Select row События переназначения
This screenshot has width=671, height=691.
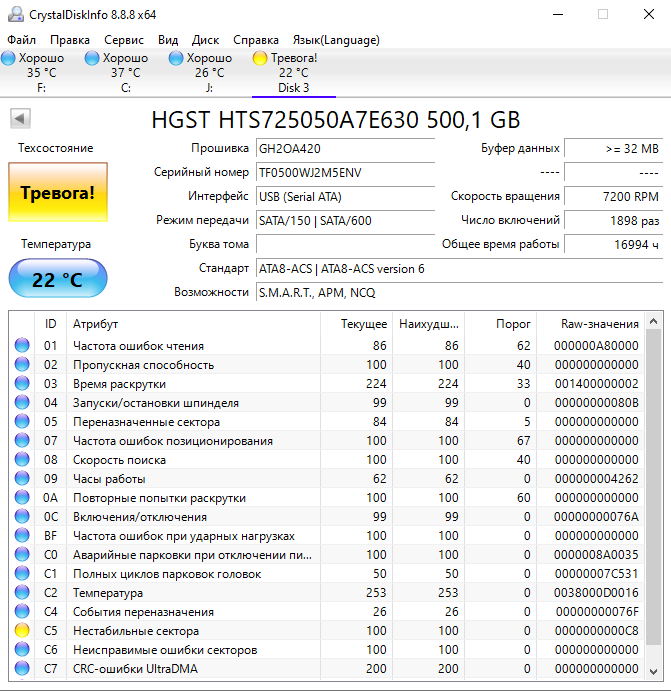326,612
